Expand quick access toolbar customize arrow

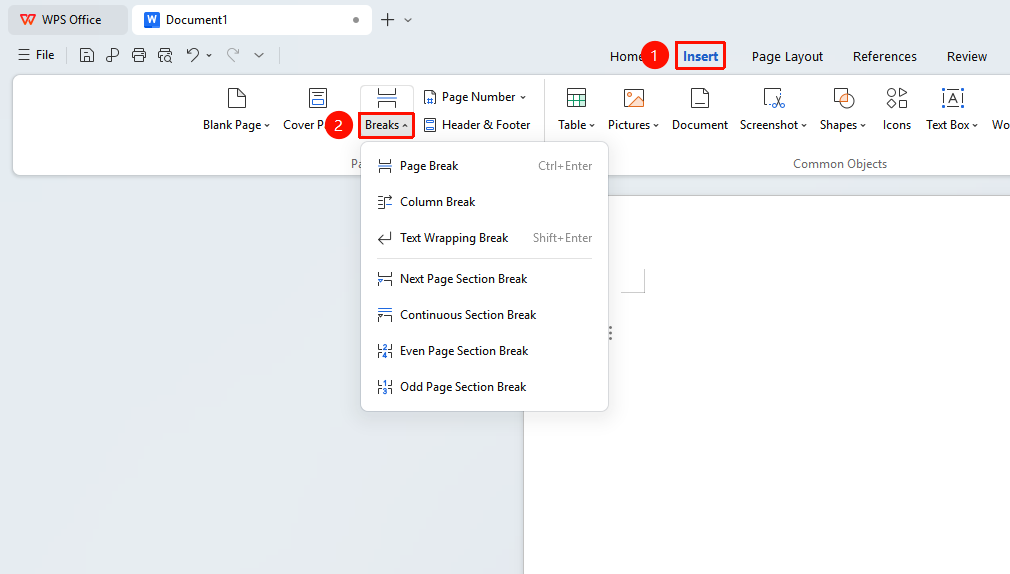(x=259, y=55)
